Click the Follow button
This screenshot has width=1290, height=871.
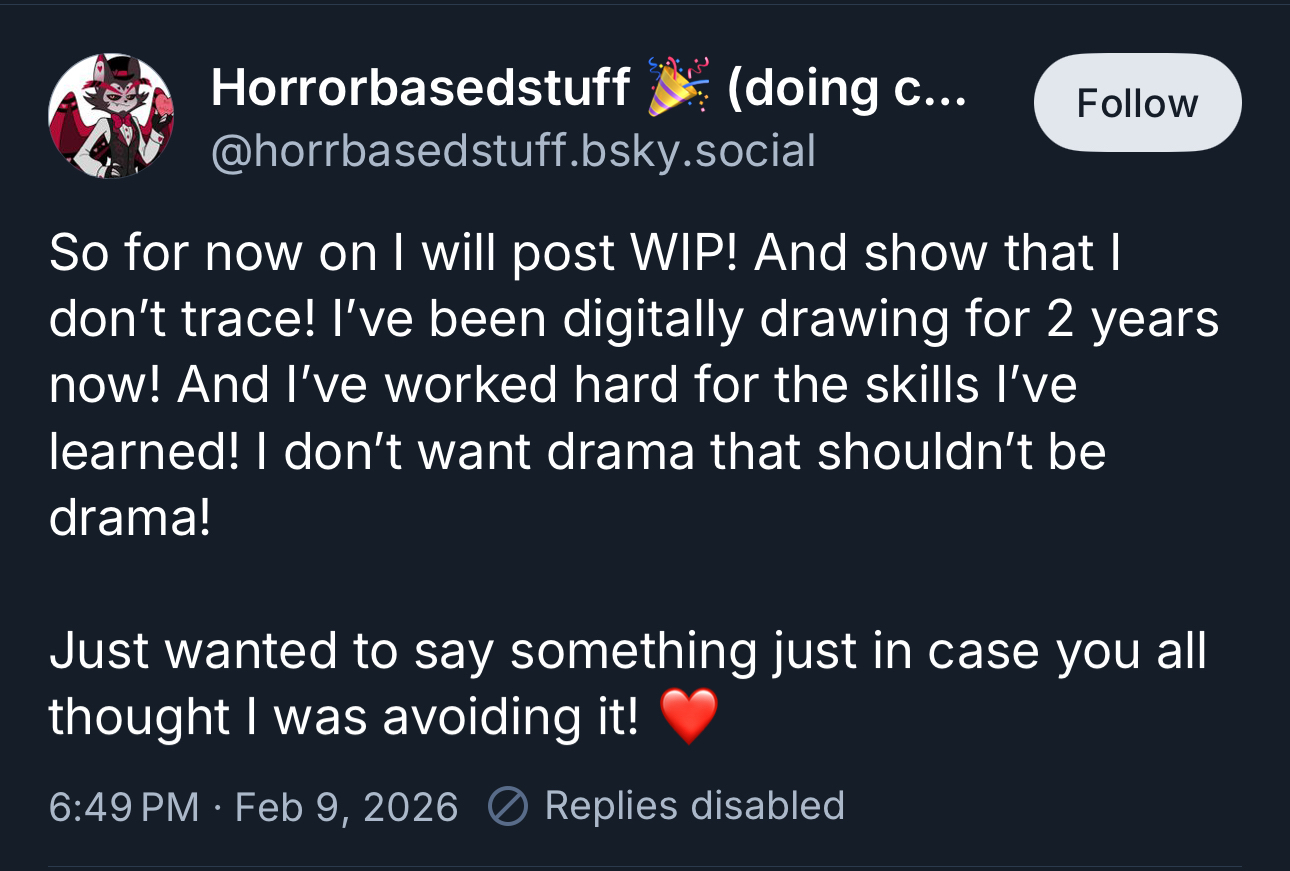tap(1137, 103)
